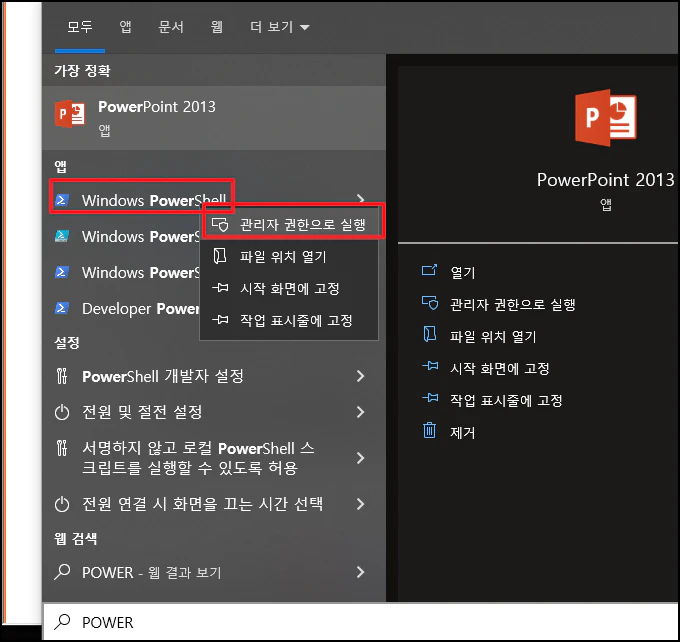Screen dimensions: 680x642
Task: Click tools icon beside PowerShell 개발자 설정
Action: tap(62, 376)
